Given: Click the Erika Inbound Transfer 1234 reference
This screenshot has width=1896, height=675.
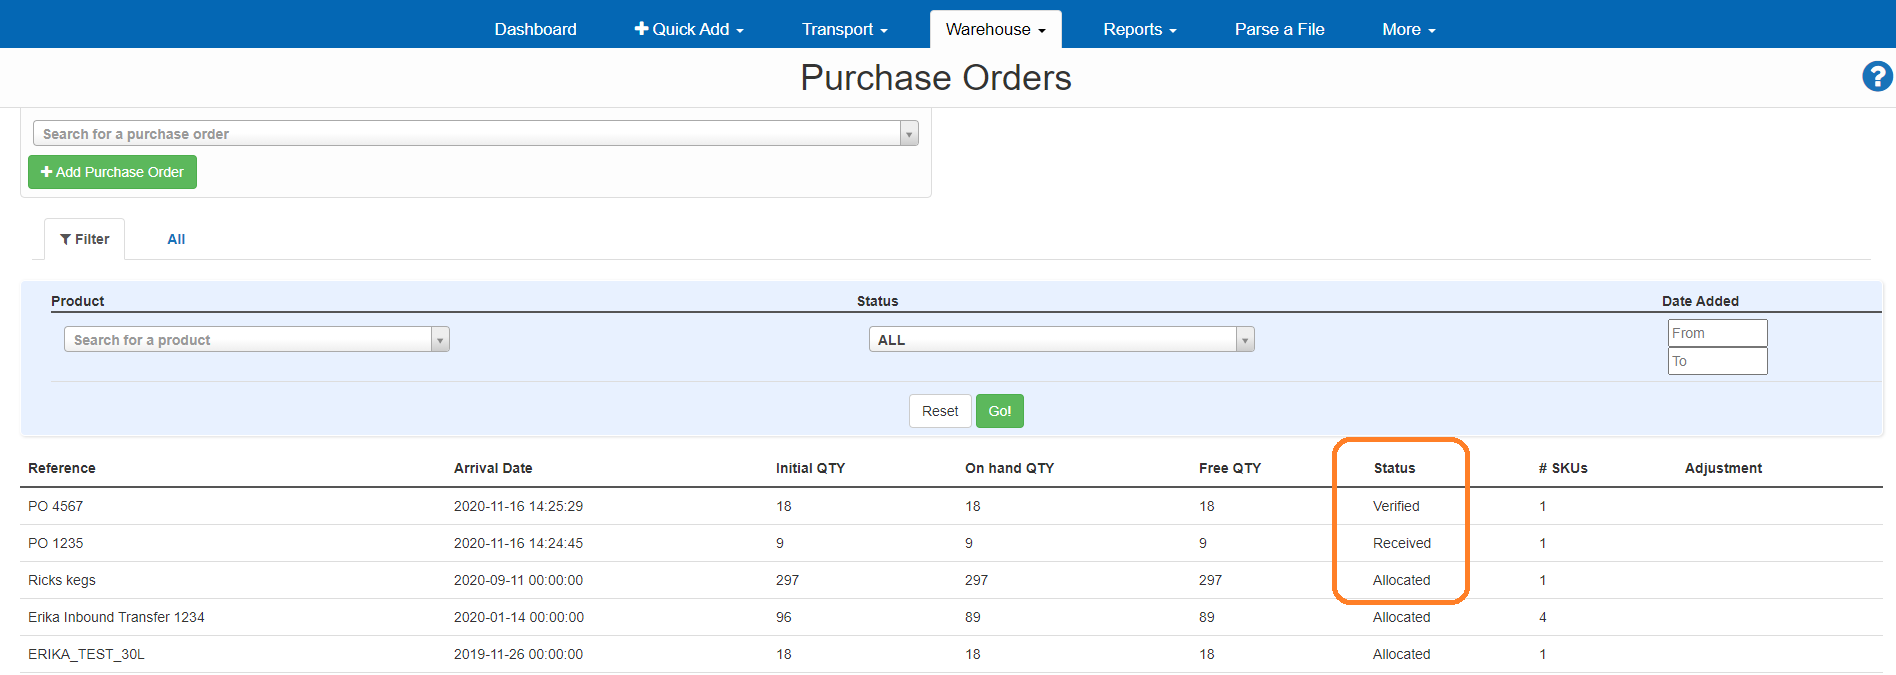Looking at the screenshot, I should [x=116, y=617].
